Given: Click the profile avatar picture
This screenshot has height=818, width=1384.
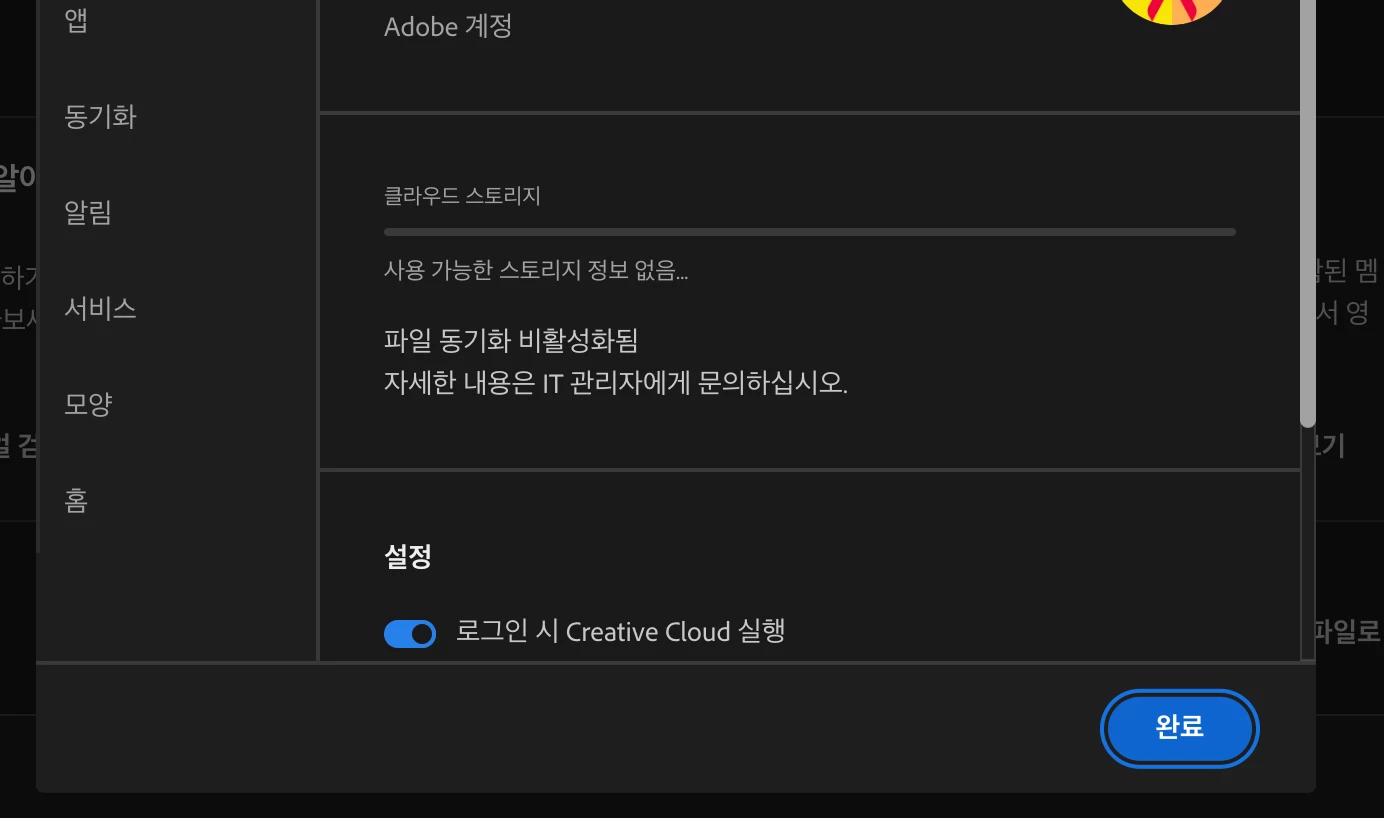Looking at the screenshot, I should pos(1171,10).
